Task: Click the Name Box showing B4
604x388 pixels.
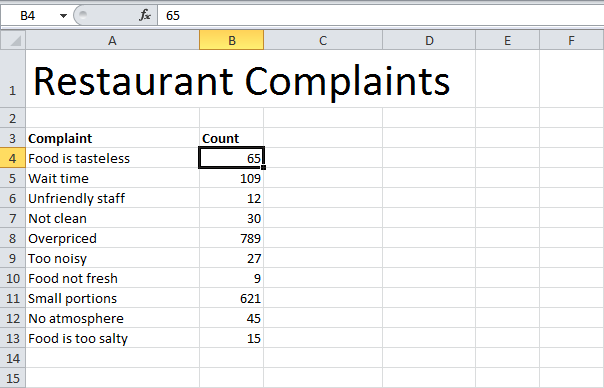Action: tap(29, 15)
